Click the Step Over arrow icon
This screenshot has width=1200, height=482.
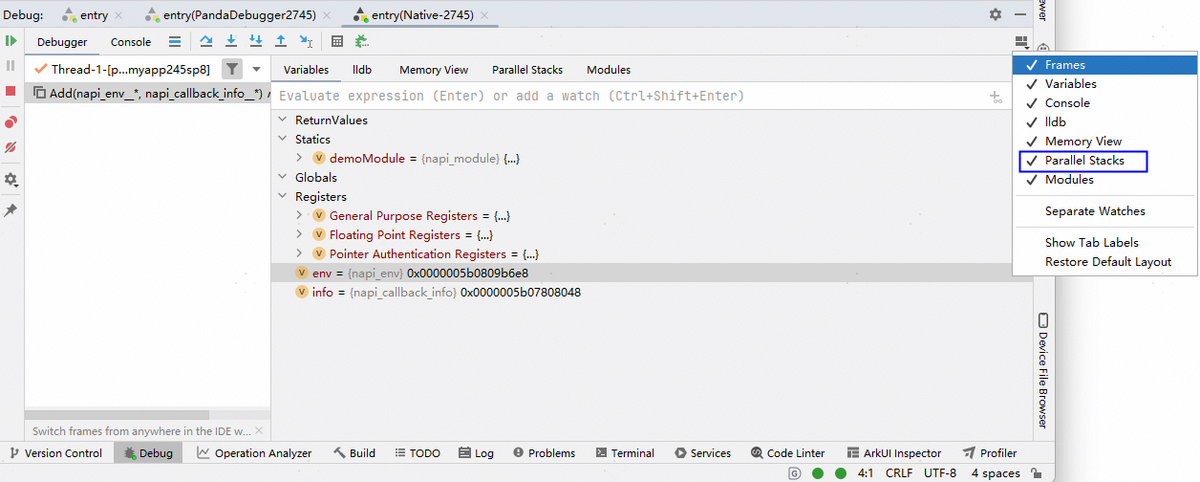pos(206,41)
